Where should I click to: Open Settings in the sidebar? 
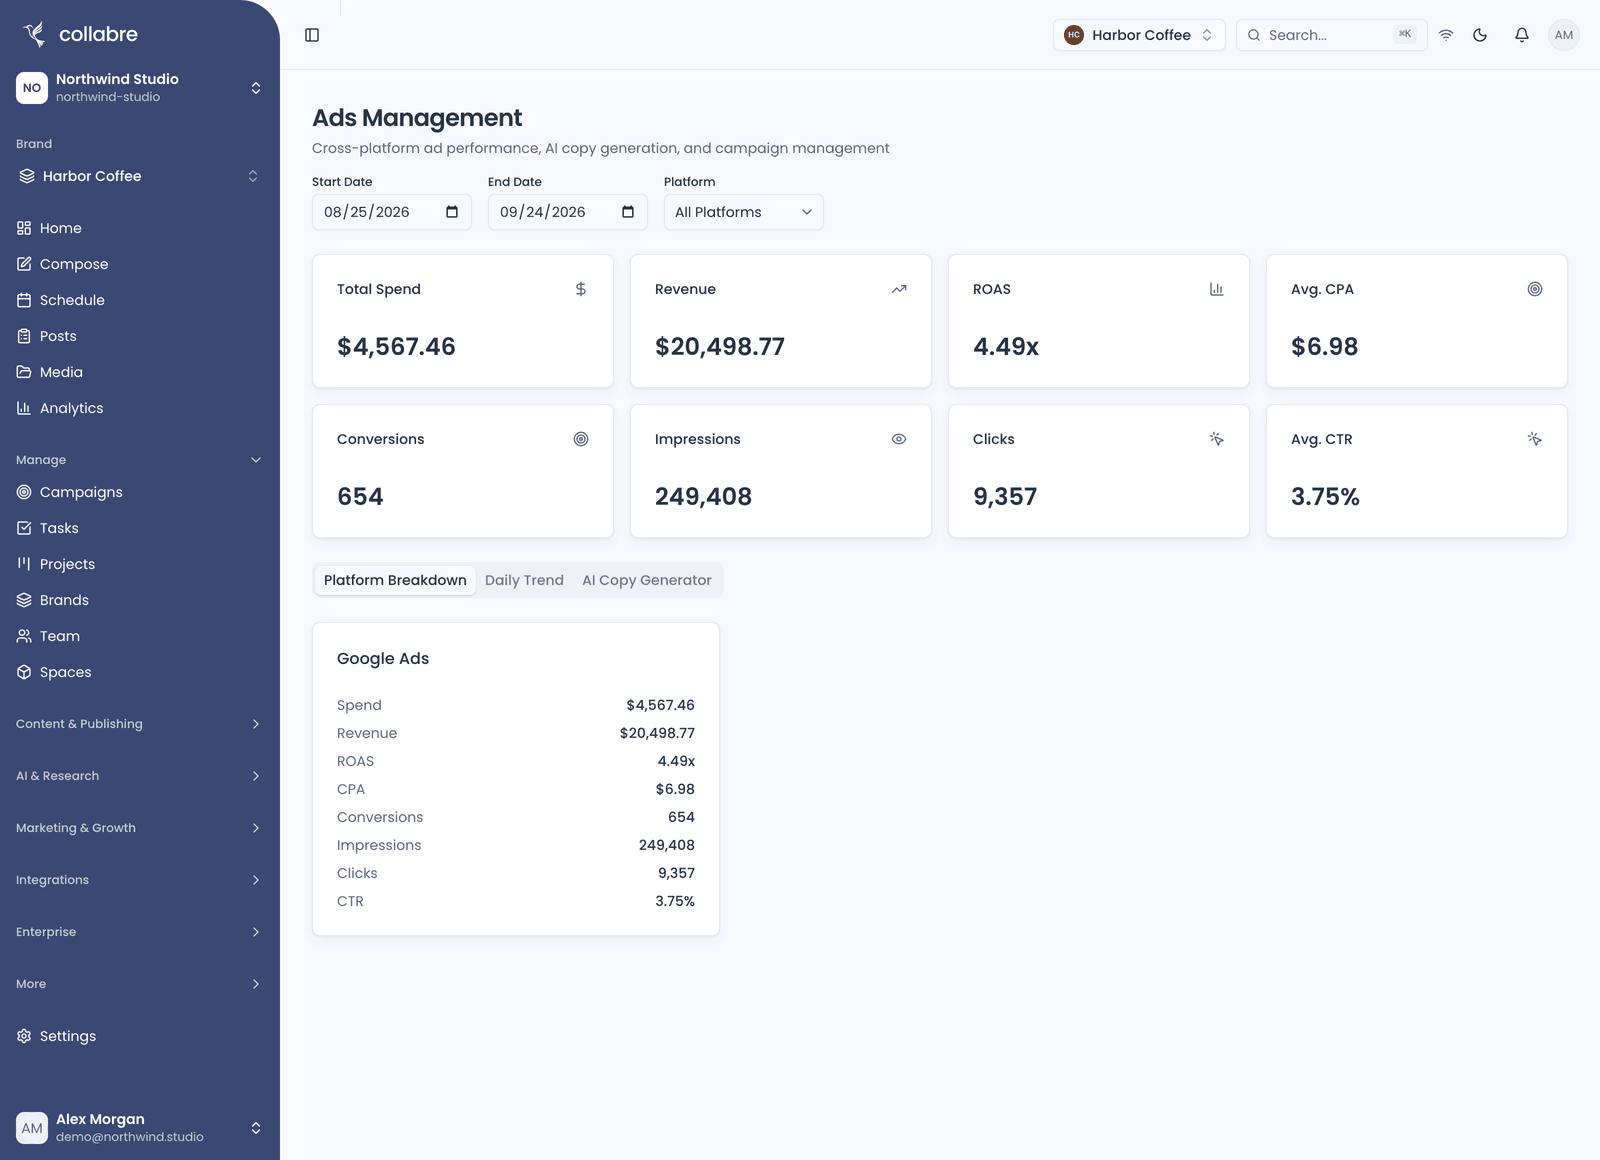click(140, 1036)
